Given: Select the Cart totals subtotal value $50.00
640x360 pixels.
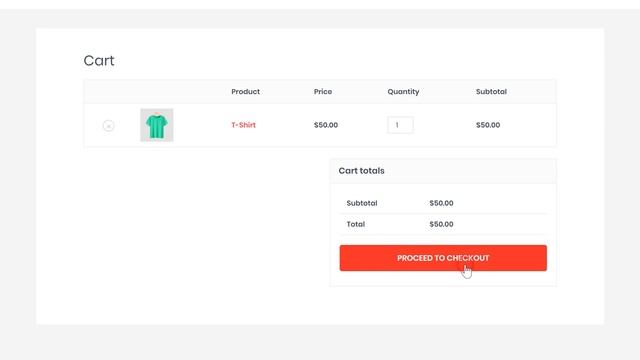Looking at the screenshot, I should 441,203.
